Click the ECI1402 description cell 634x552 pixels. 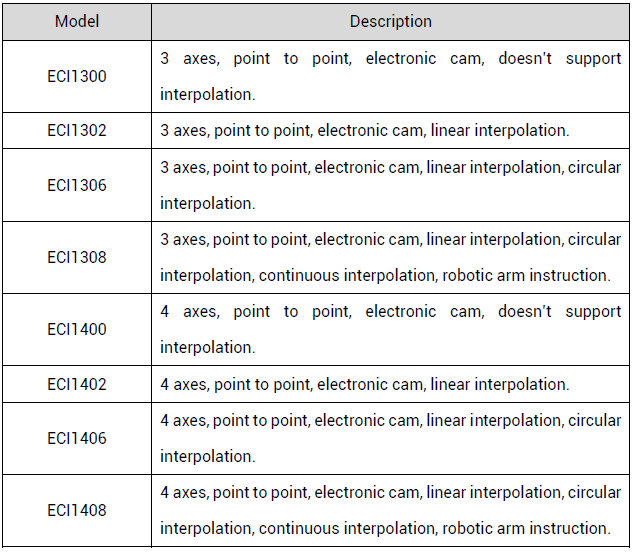(390, 384)
